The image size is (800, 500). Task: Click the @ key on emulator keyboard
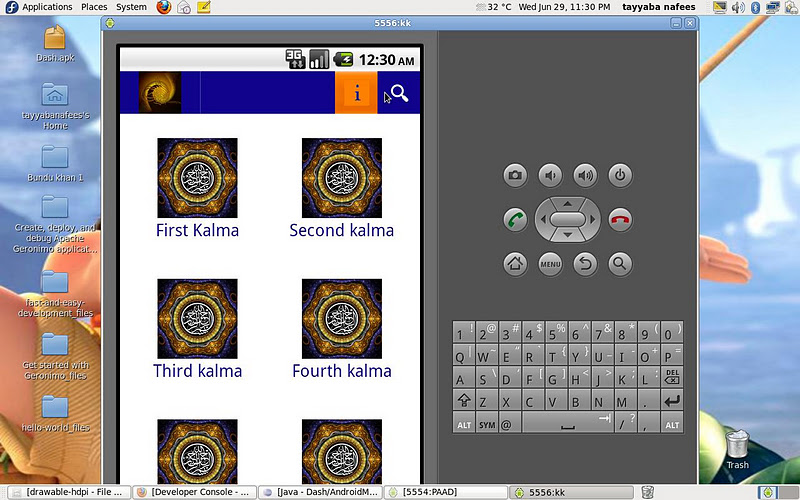click(510, 422)
